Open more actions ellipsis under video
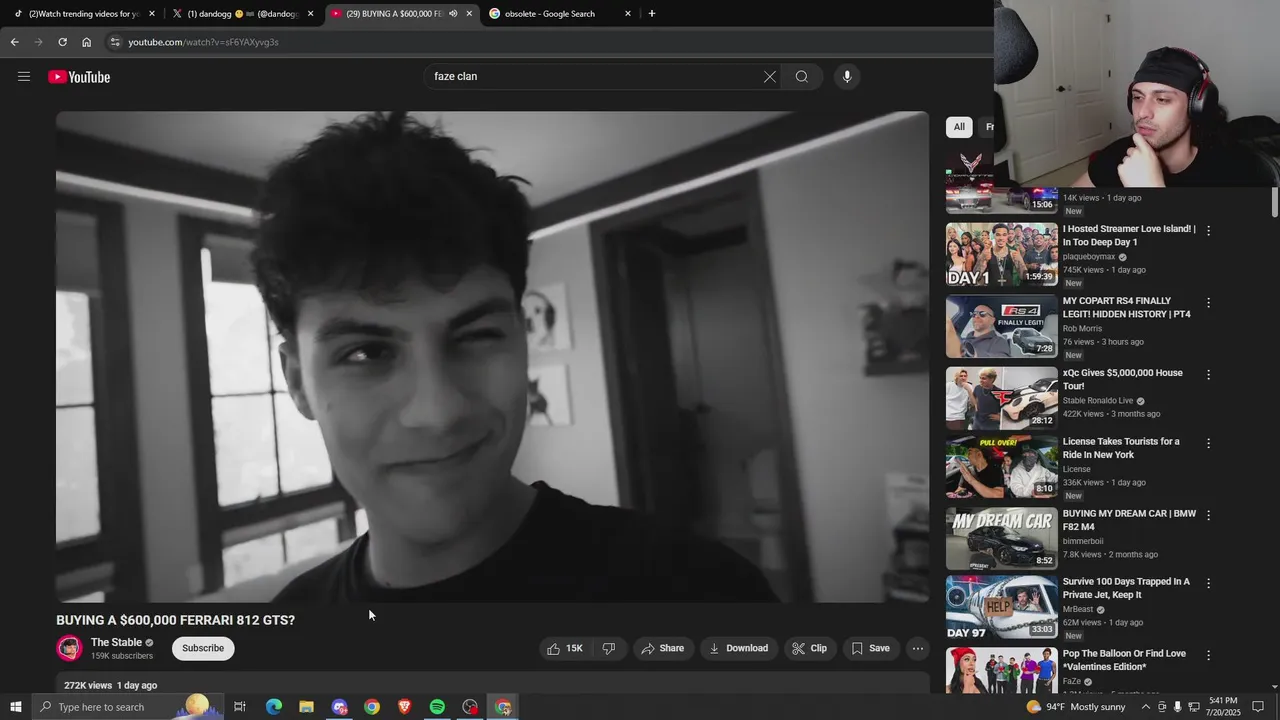Image resolution: width=1280 pixels, height=720 pixels. point(917,648)
